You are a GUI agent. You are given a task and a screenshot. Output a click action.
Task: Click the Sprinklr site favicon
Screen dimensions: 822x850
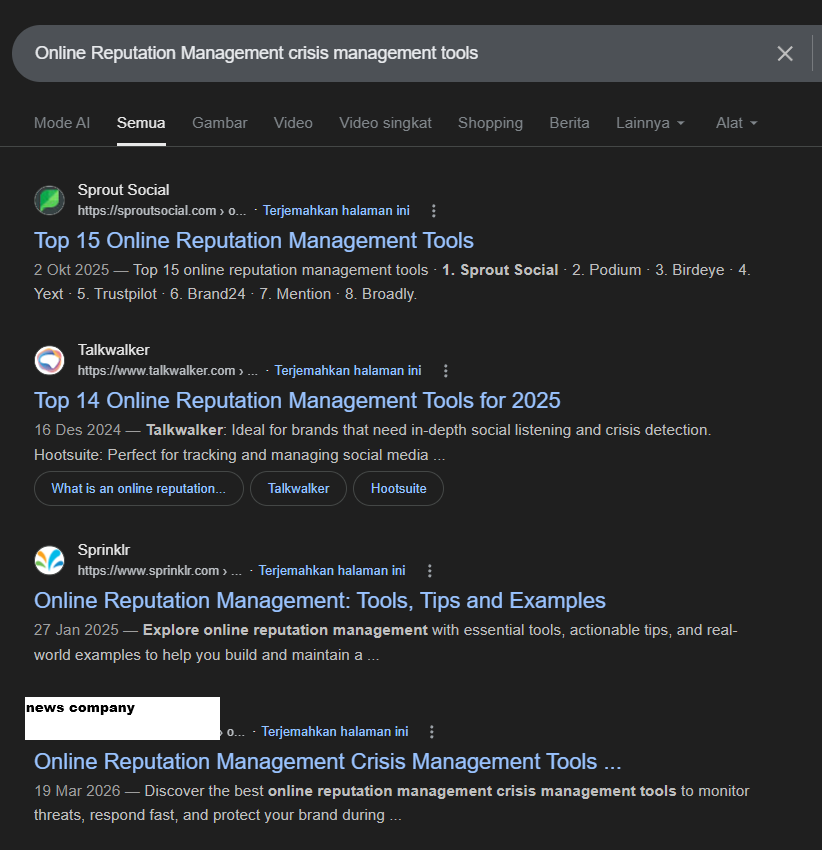50,560
